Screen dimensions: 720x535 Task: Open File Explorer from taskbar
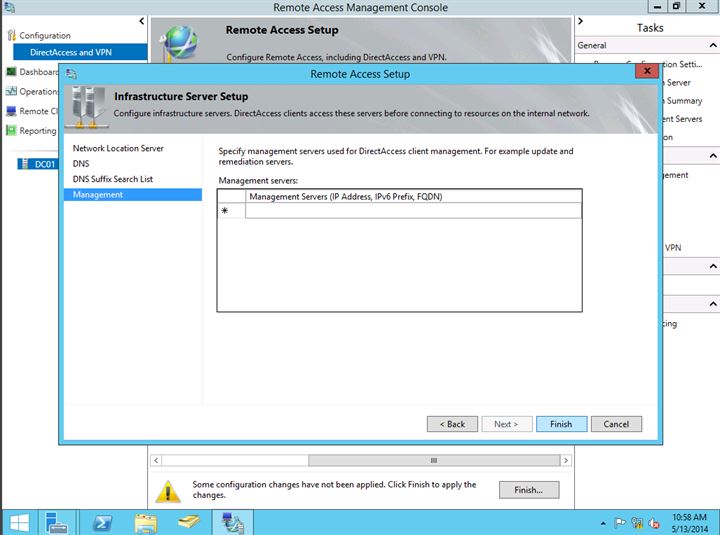[x=146, y=523]
